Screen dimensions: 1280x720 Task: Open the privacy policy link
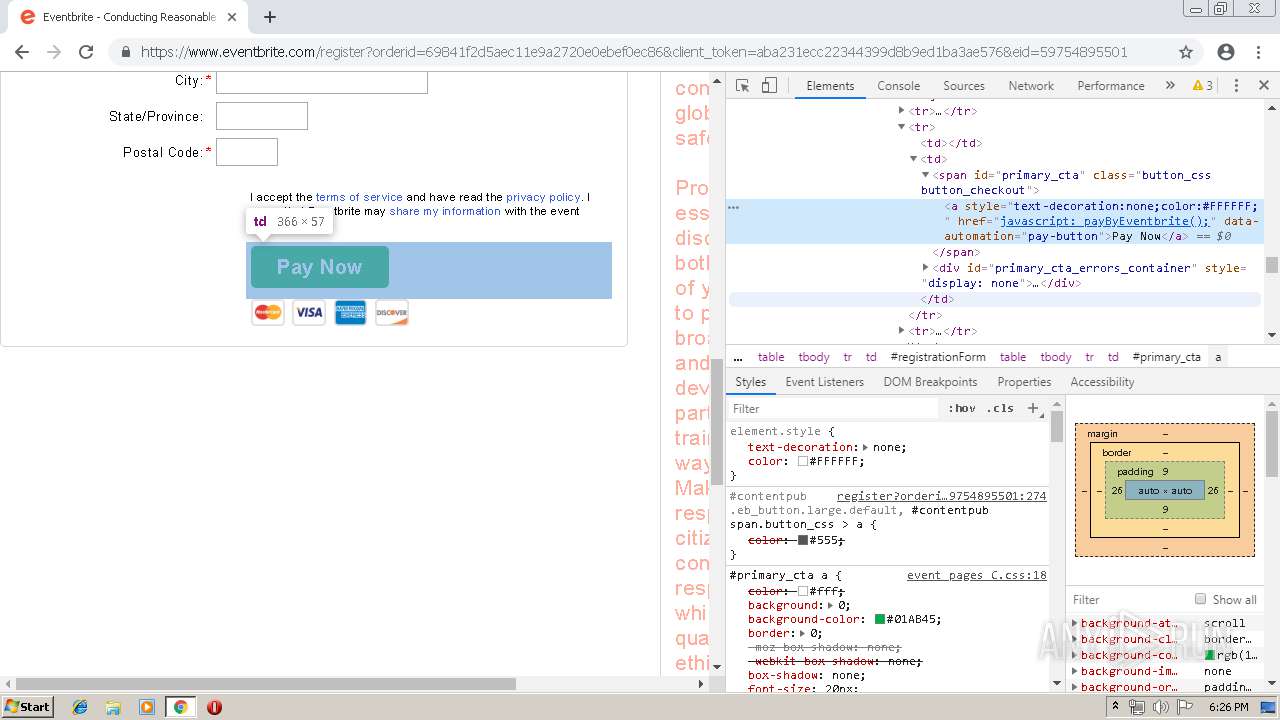coord(543,197)
